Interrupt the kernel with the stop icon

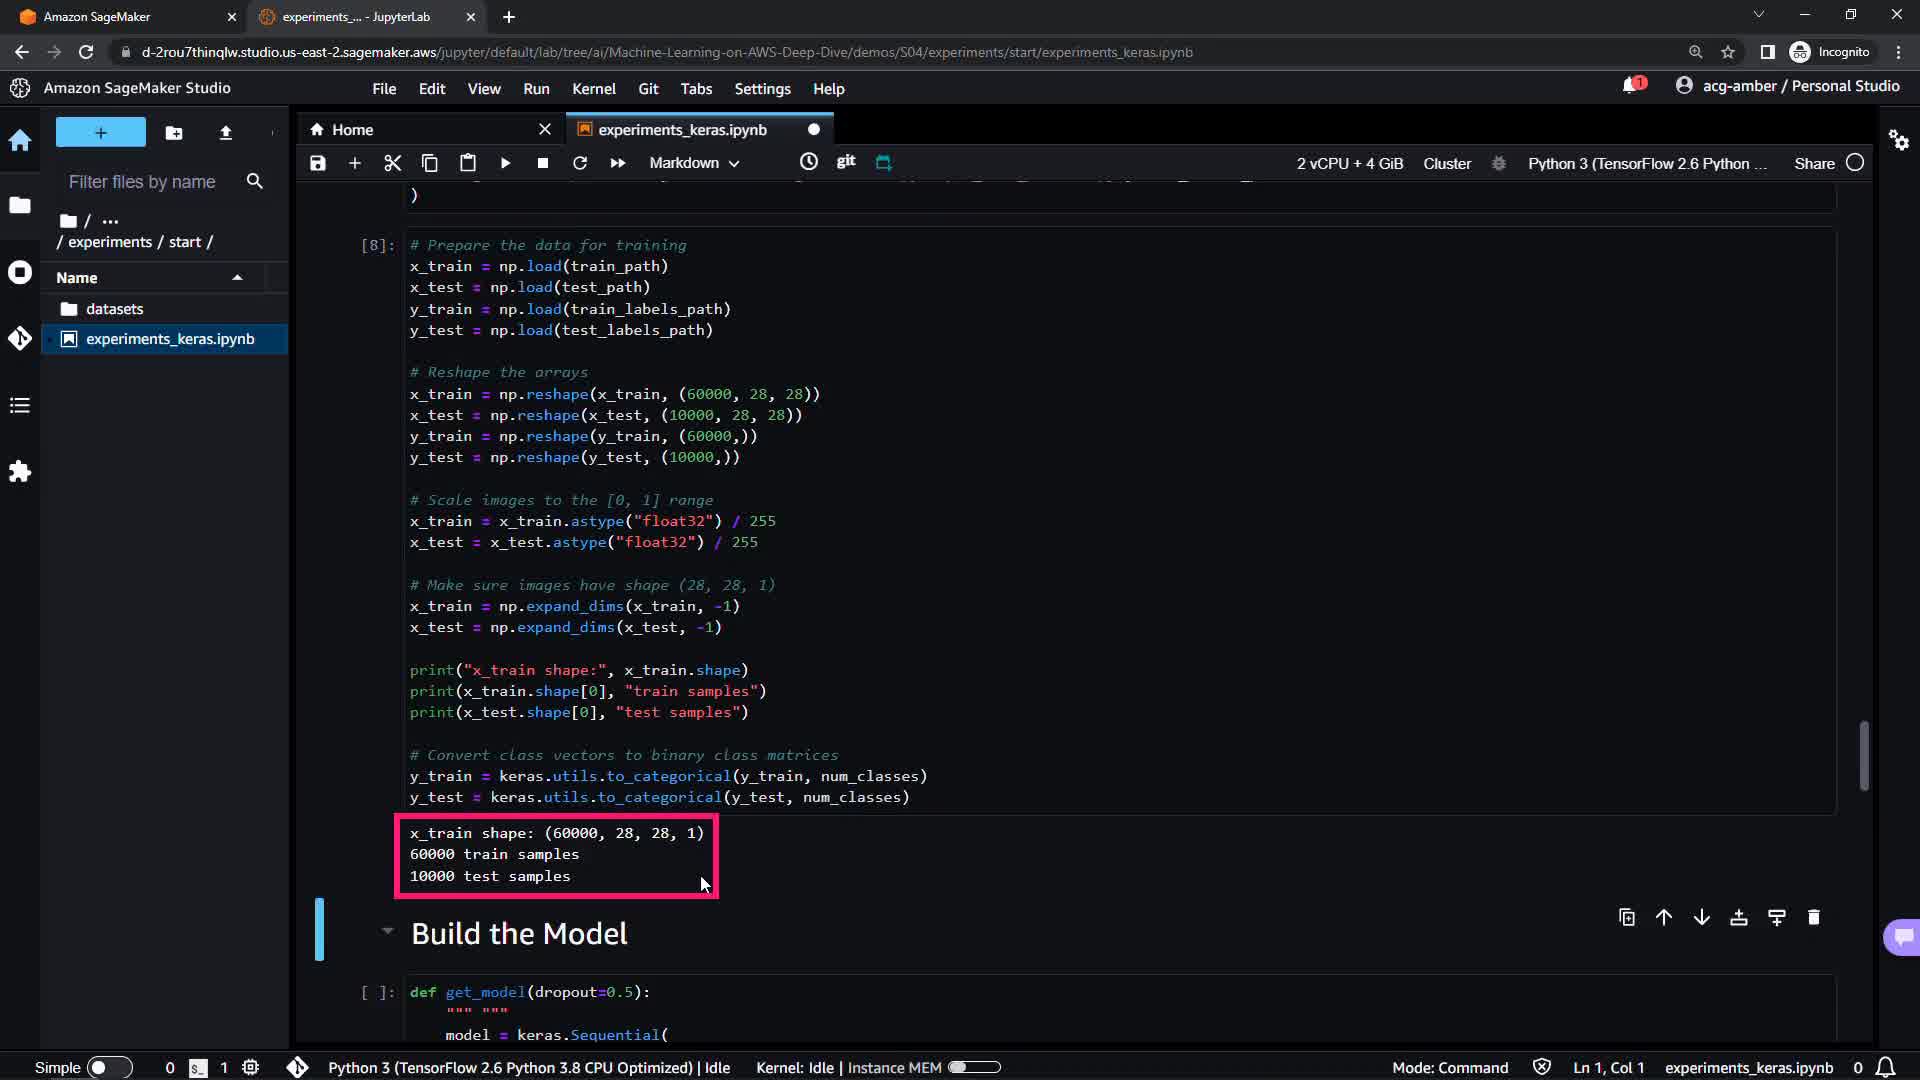(x=542, y=163)
